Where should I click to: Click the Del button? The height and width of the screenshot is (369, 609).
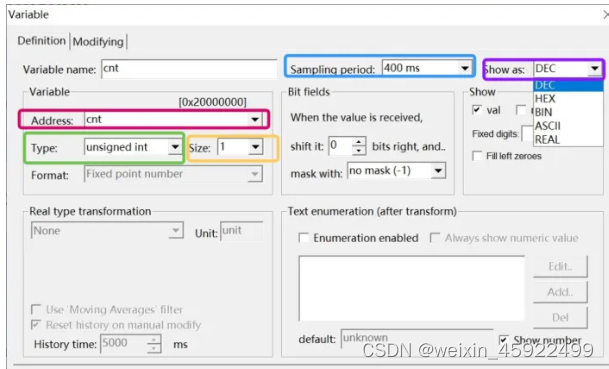point(560,318)
